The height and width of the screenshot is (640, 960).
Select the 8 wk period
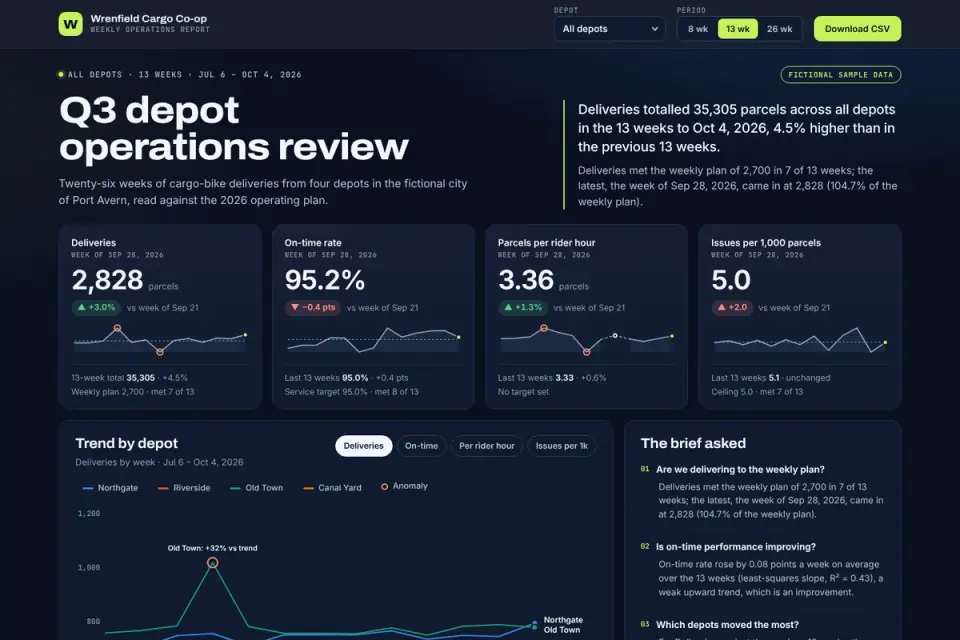coord(697,29)
